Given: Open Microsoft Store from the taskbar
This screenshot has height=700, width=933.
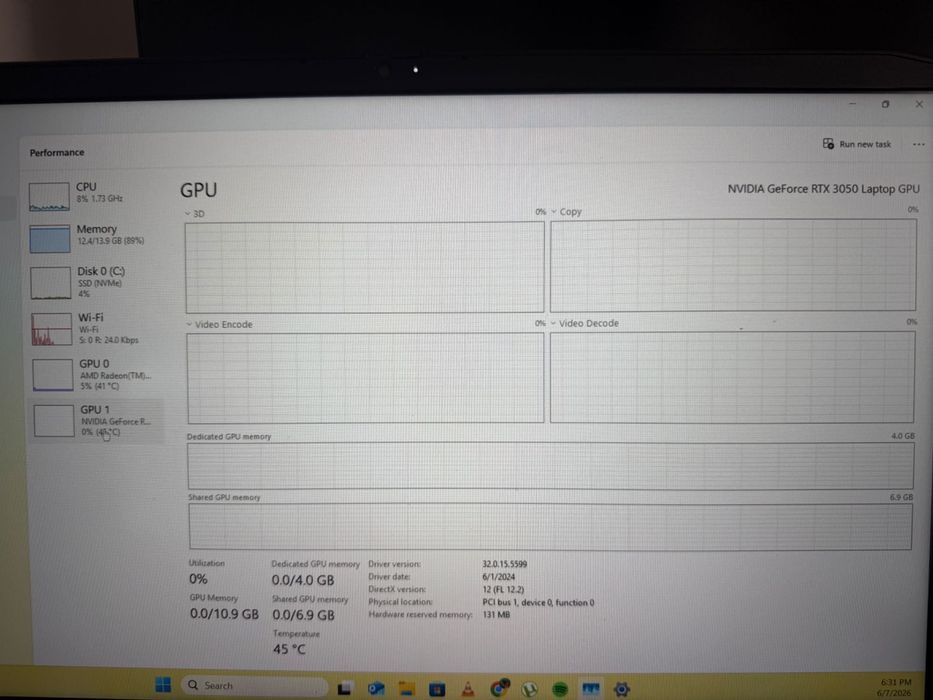Looking at the screenshot, I should pyautogui.click(x=437, y=689).
